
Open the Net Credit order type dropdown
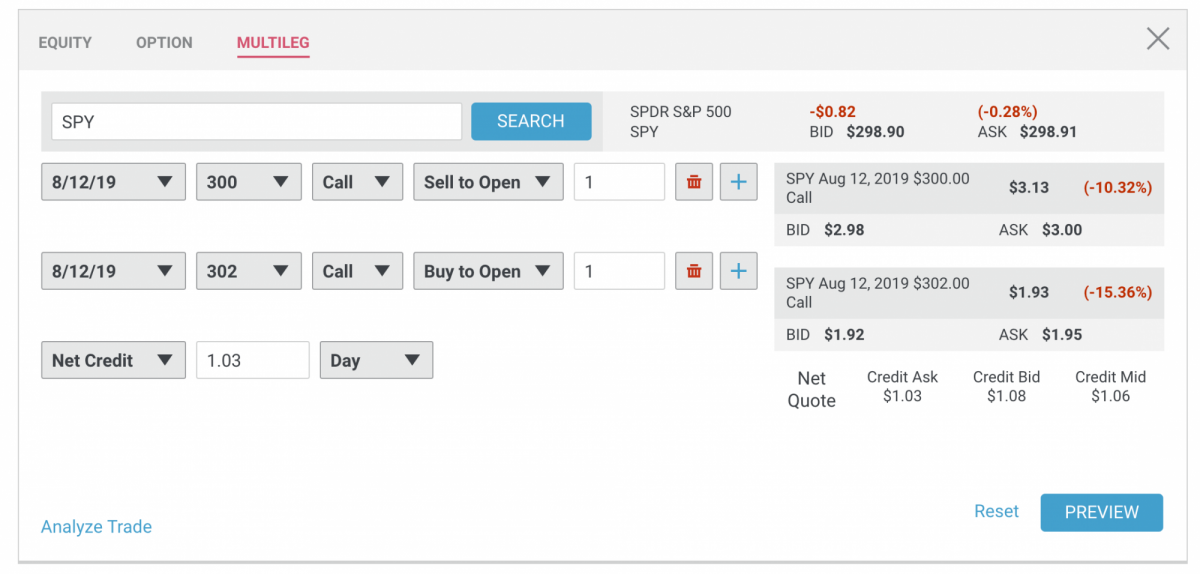113,360
